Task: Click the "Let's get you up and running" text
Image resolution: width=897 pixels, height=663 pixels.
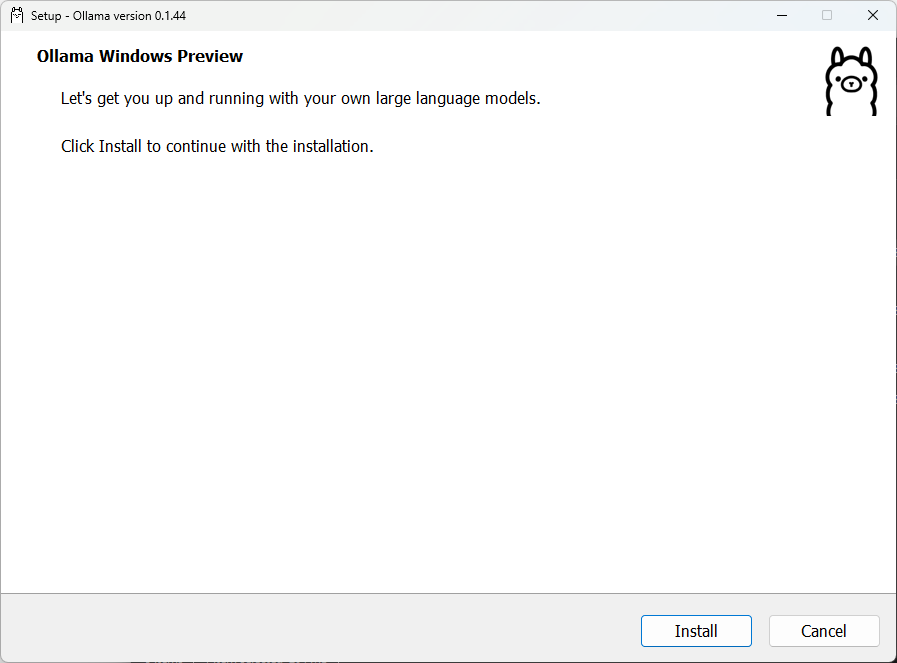Action: coord(300,99)
